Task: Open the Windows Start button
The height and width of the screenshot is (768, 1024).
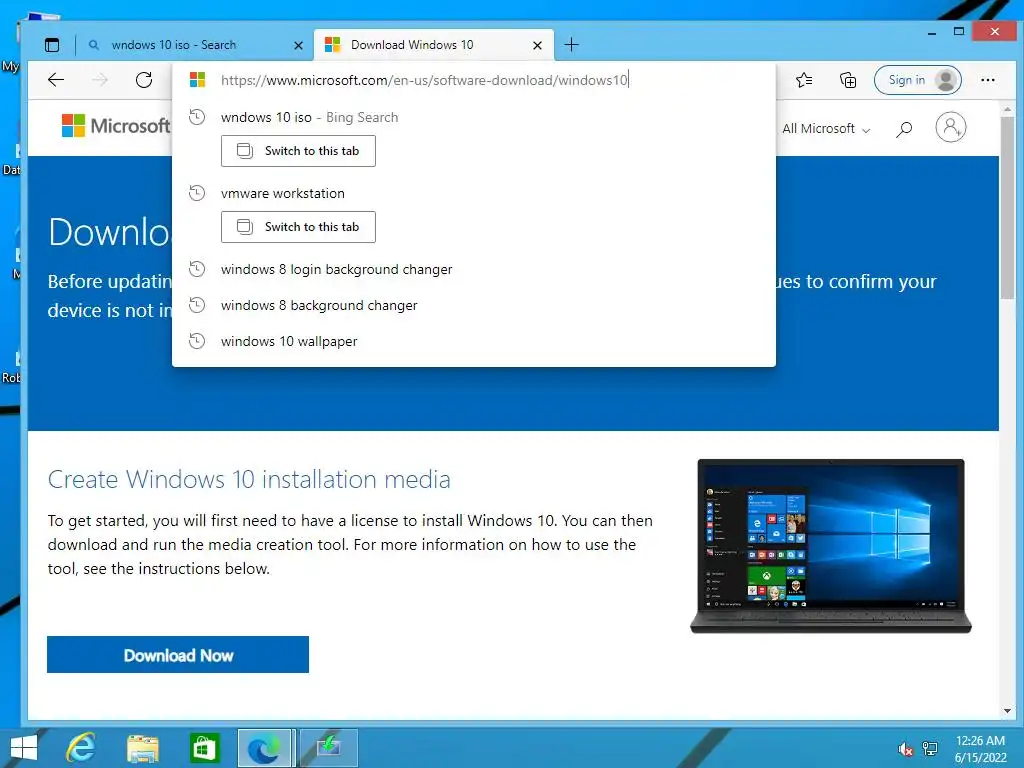Action: [24, 748]
